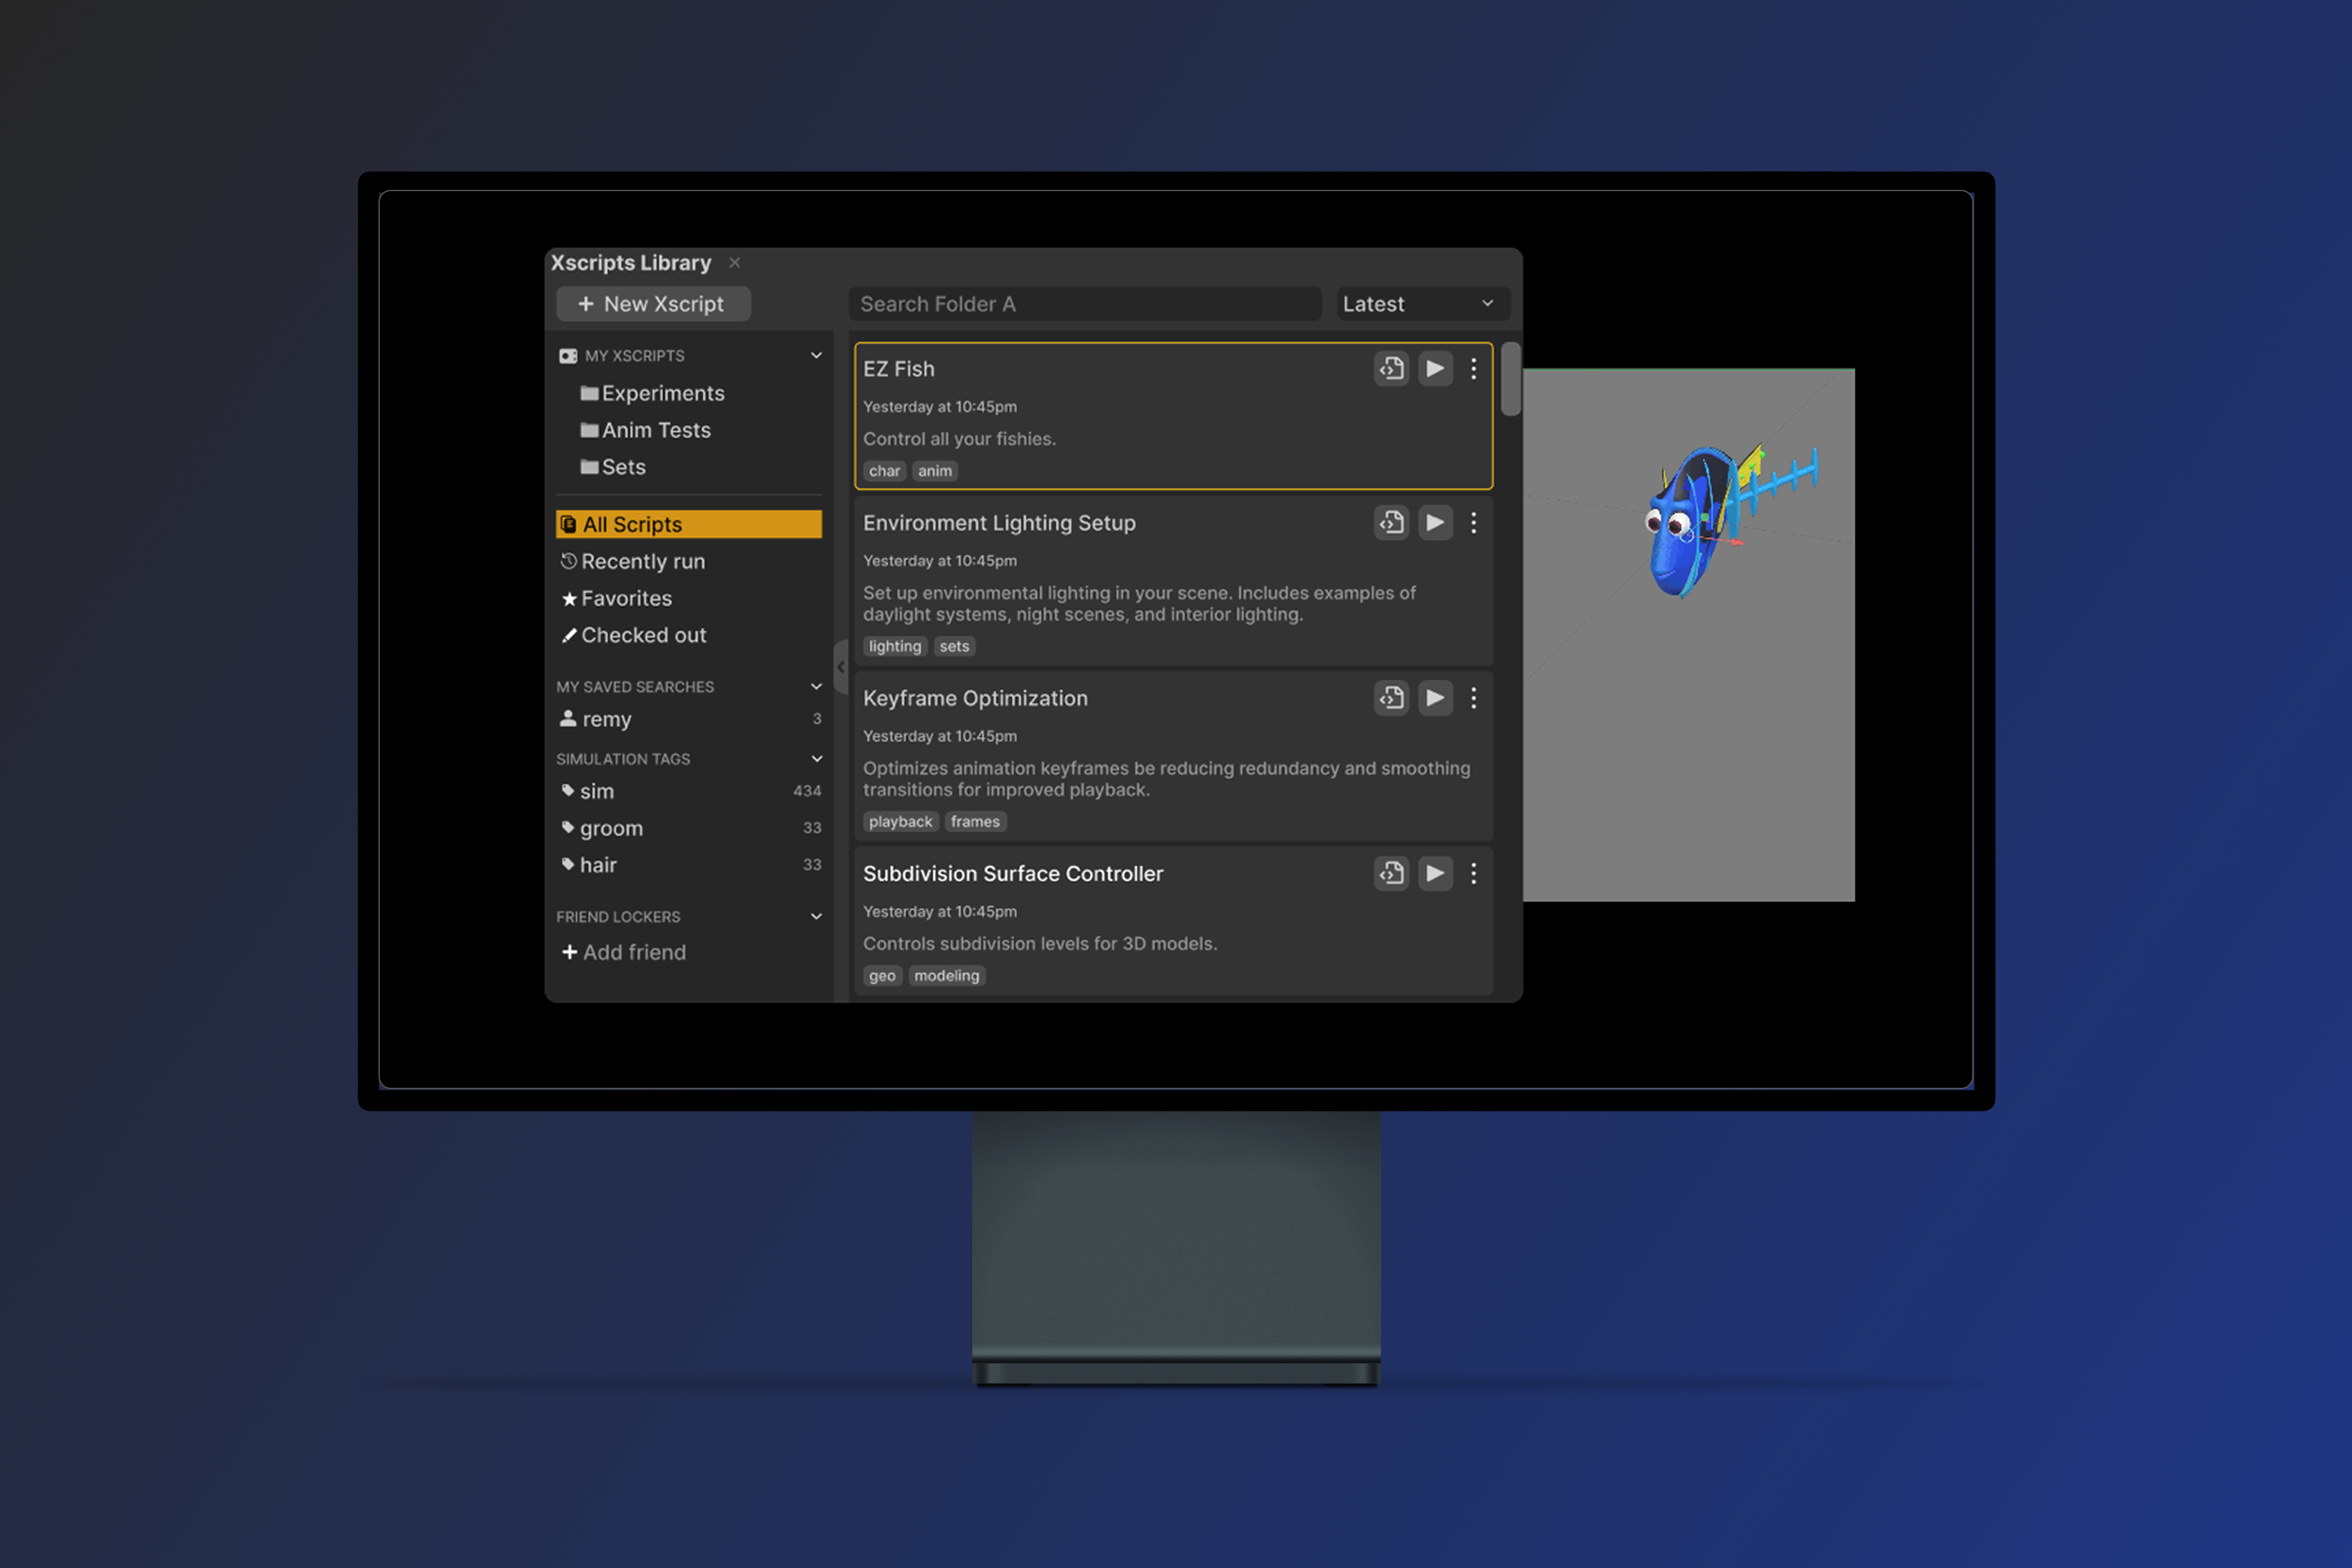Run the Keyframe Optimization script

coord(1435,698)
